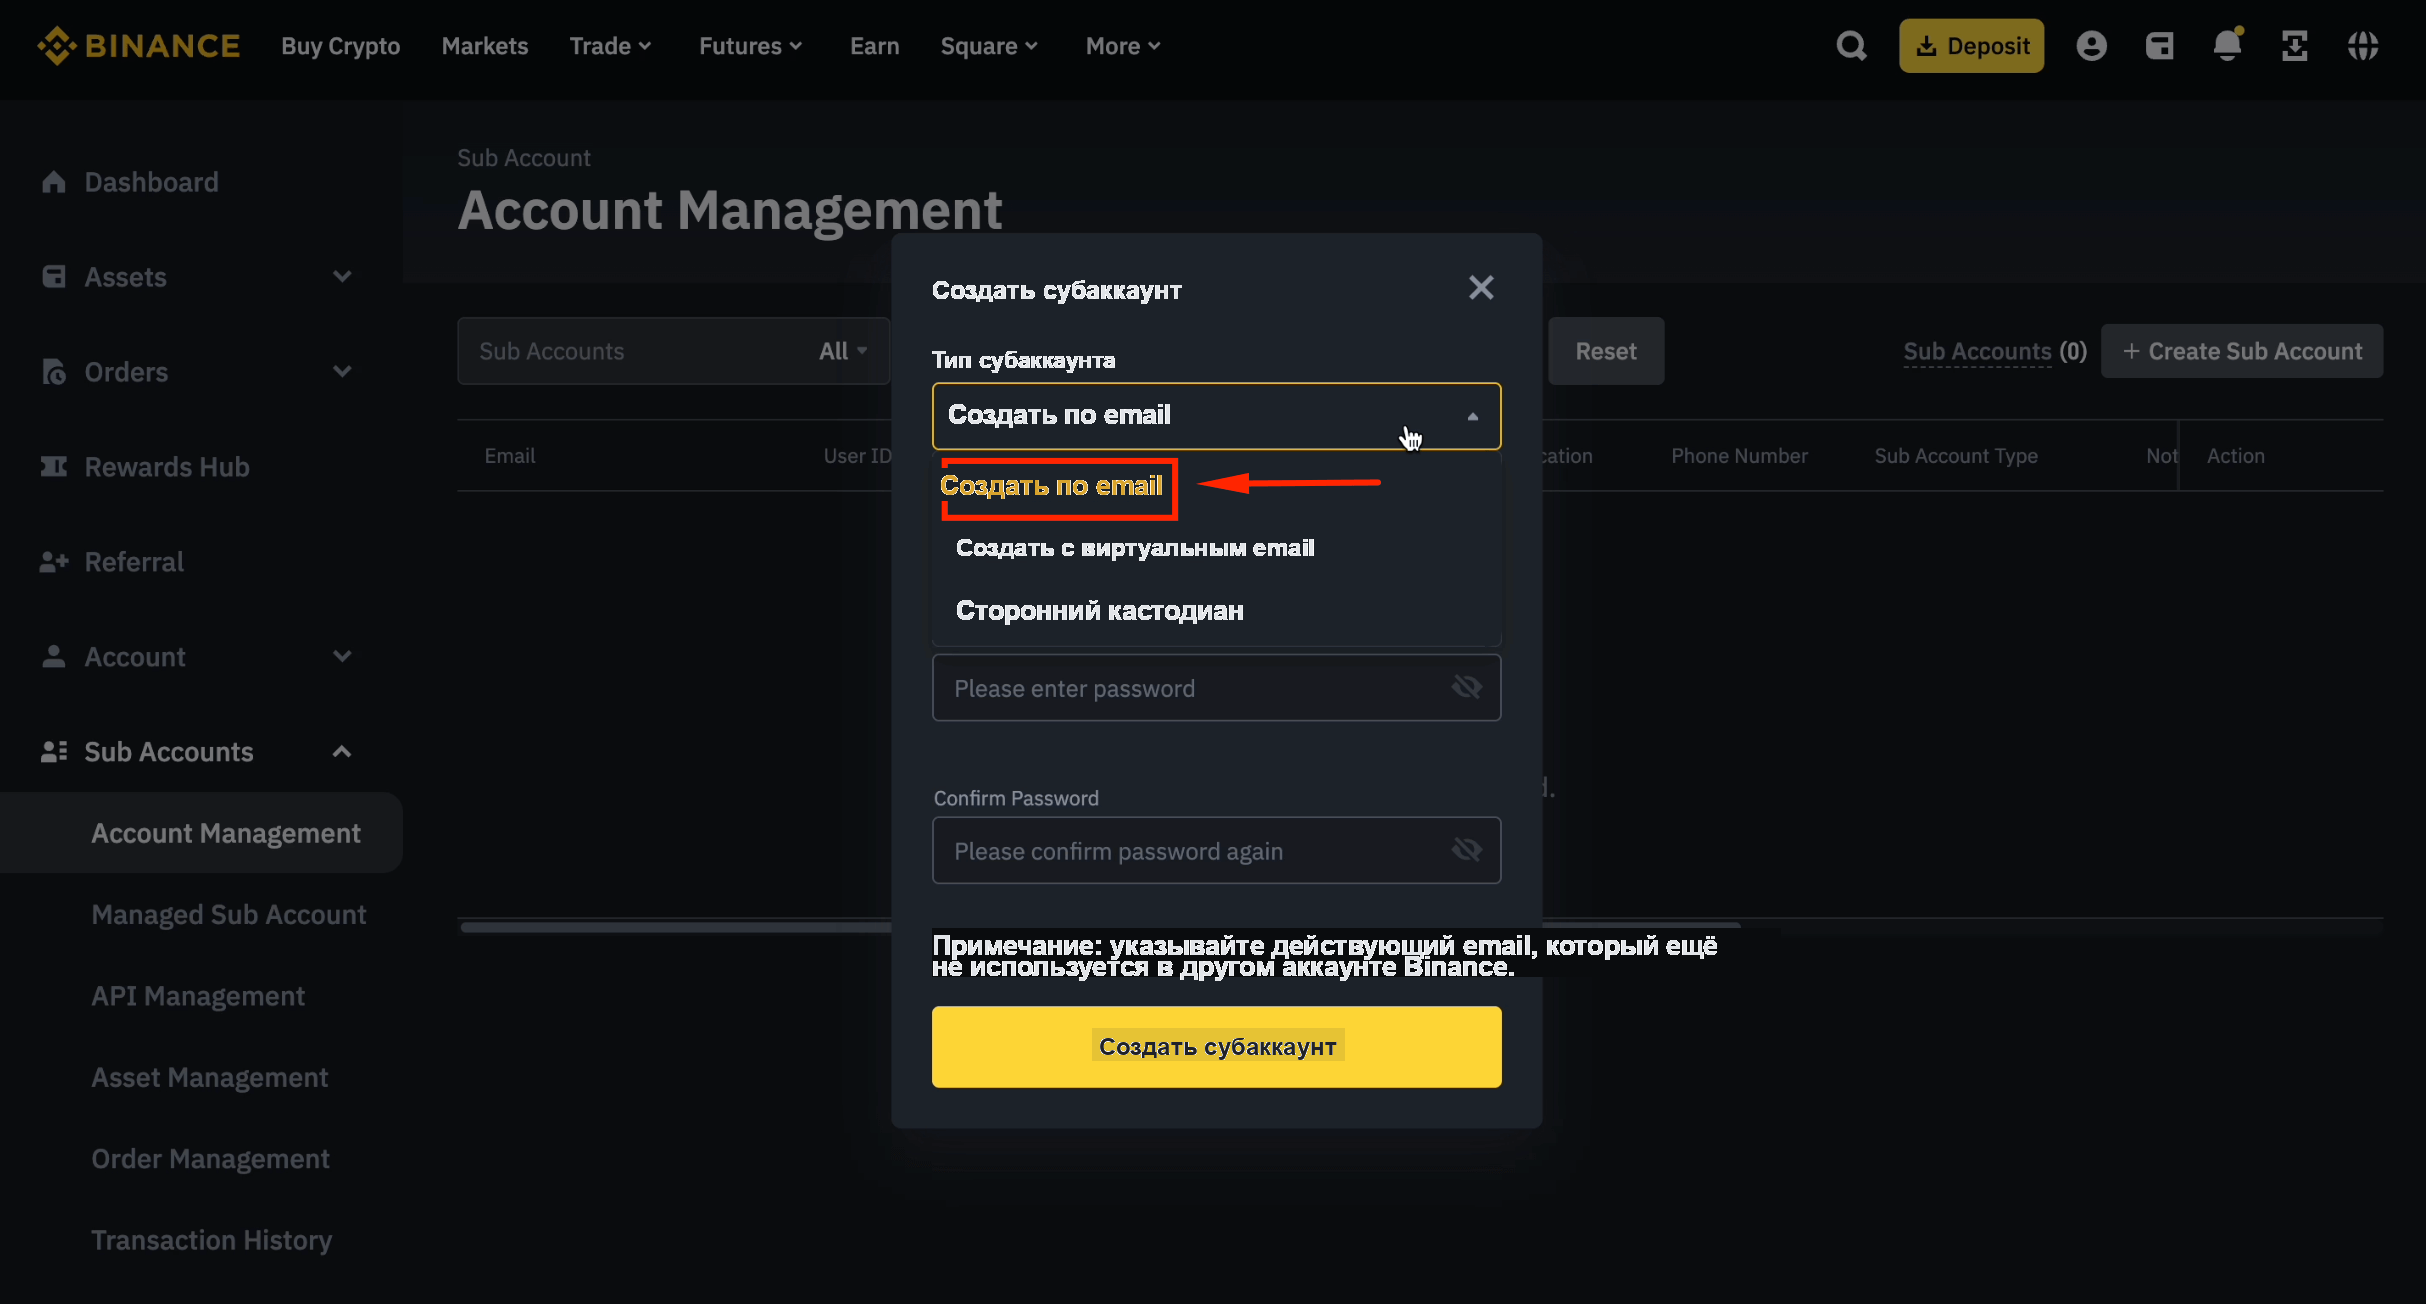This screenshot has height=1304, width=2426.
Task: Click the Orders sidebar icon
Action: [54, 372]
